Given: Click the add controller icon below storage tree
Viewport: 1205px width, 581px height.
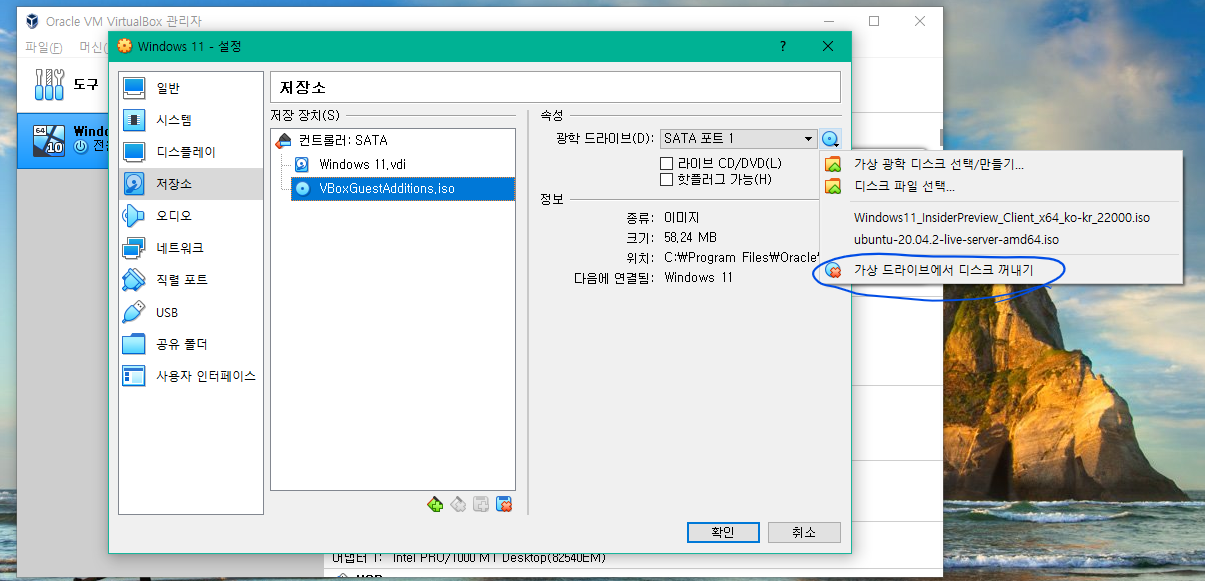Looking at the screenshot, I should pyautogui.click(x=435, y=505).
